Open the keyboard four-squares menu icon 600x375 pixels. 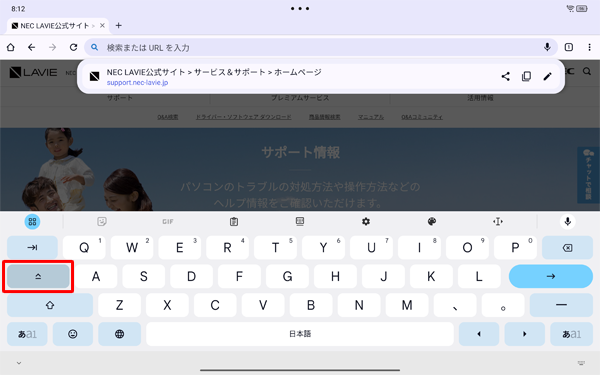pos(32,222)
